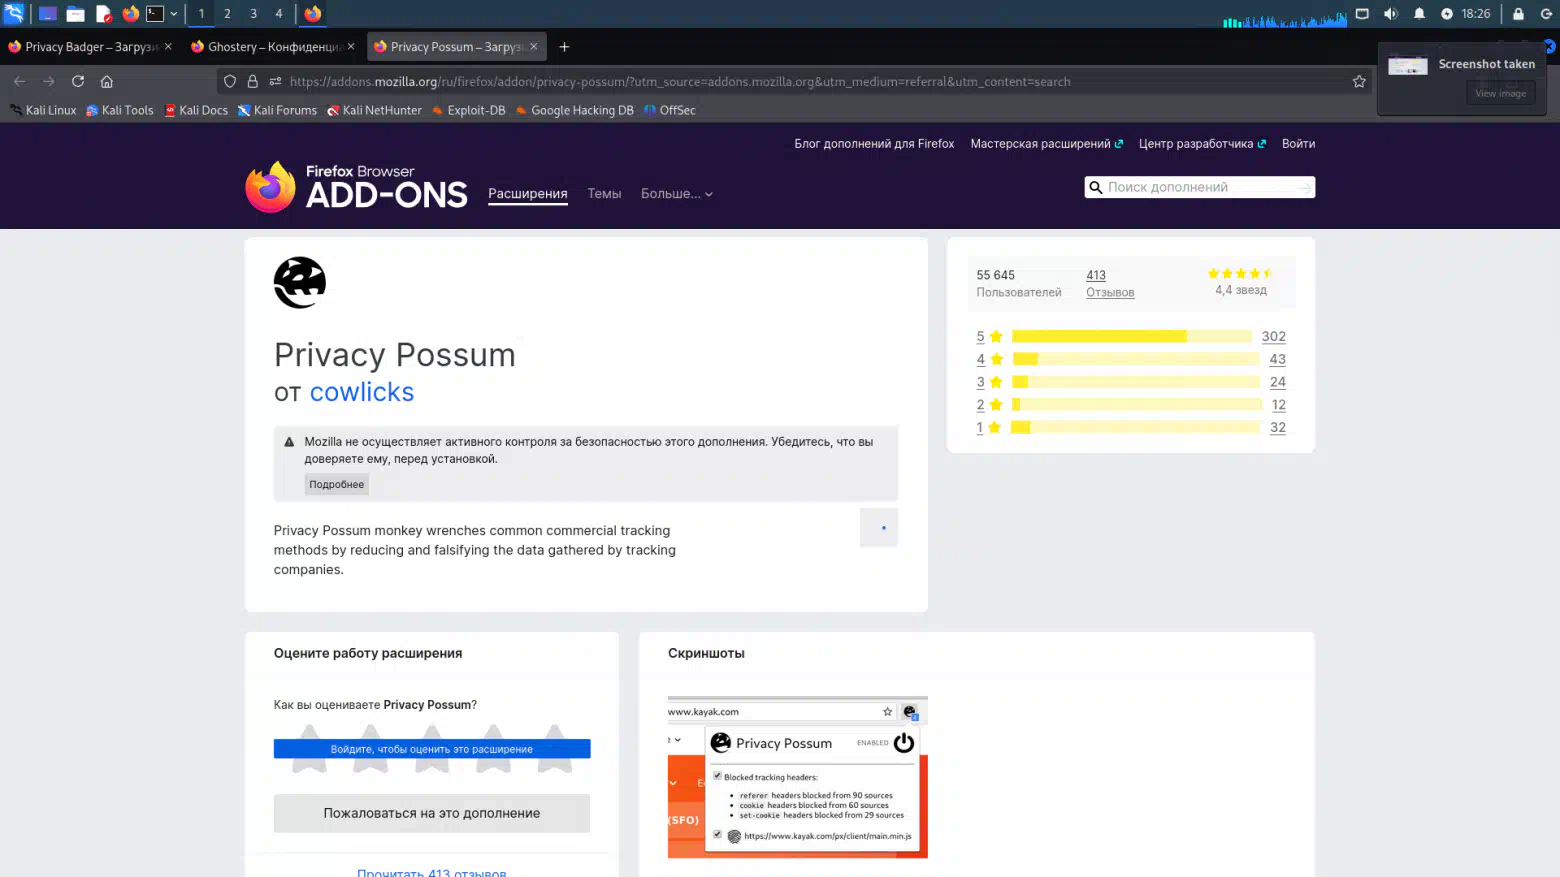Viewport: 1560px width, 877px height.
Task: Reload the current page
Action: tap(78, 82)
